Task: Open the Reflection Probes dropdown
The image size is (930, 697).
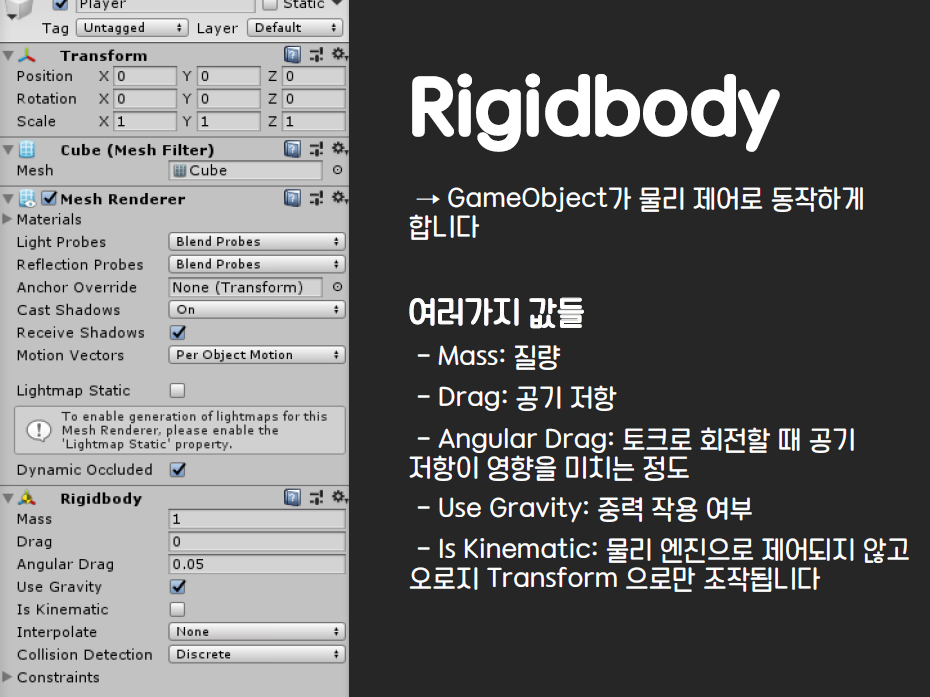Action: pos(257,264)
